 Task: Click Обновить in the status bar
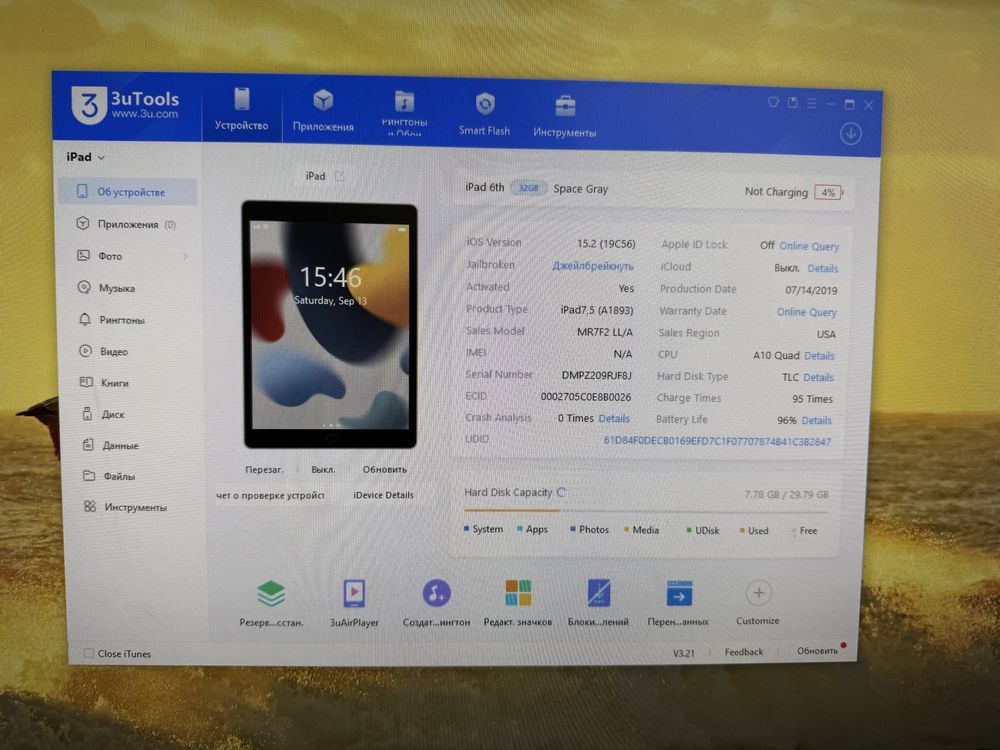(x=817, y=651)
